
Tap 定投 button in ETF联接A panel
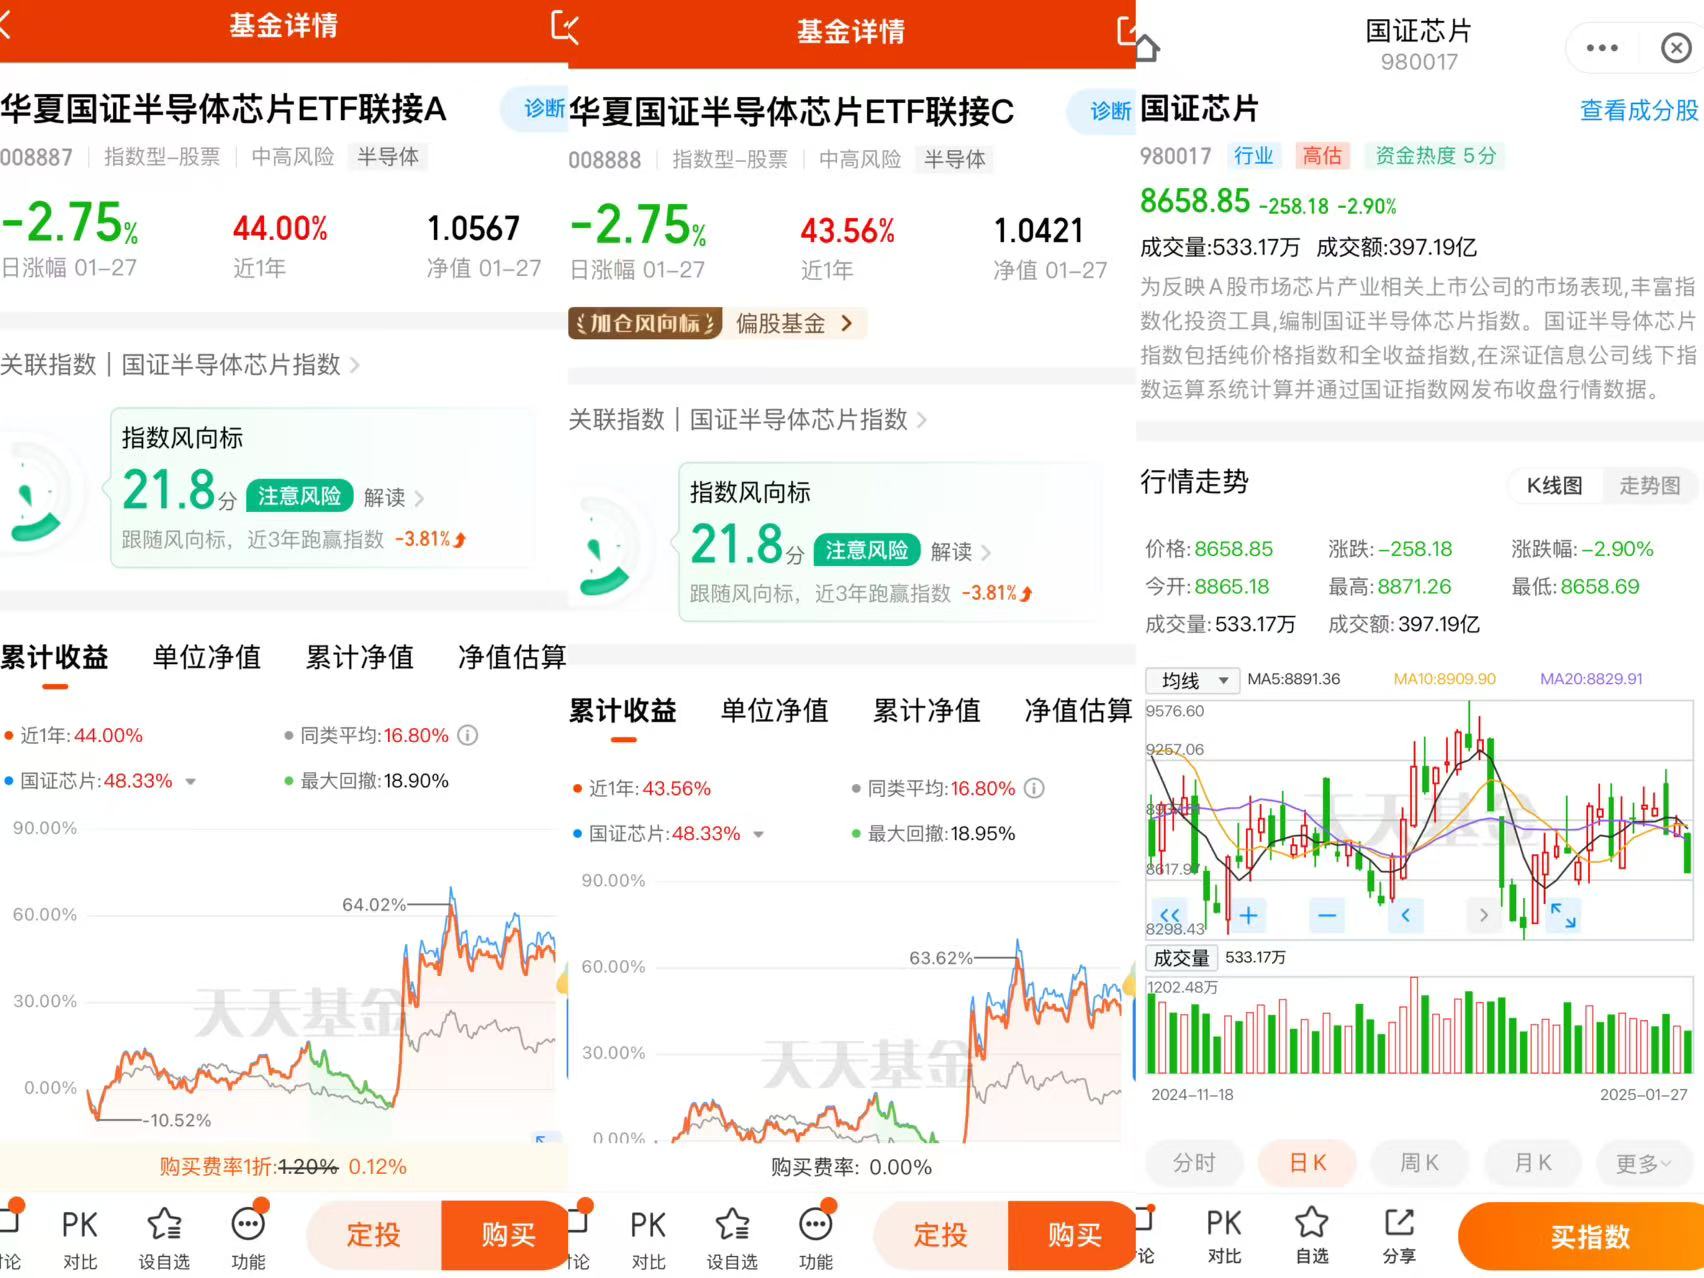click(373, 1235)
